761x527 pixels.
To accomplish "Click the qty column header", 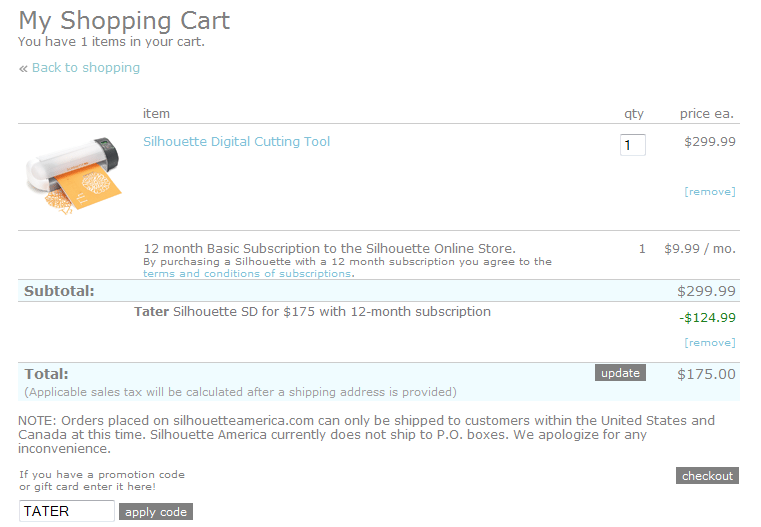I will pos(634,114).
